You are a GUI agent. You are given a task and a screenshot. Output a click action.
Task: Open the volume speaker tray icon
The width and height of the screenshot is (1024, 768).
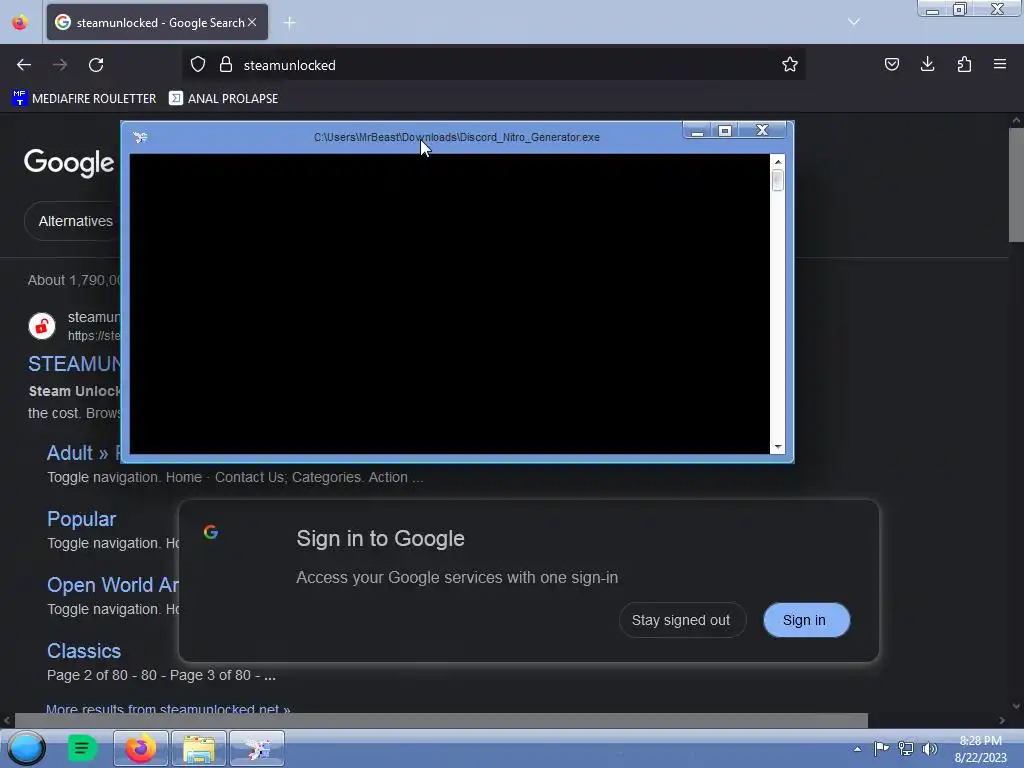[x=930, y=748]
